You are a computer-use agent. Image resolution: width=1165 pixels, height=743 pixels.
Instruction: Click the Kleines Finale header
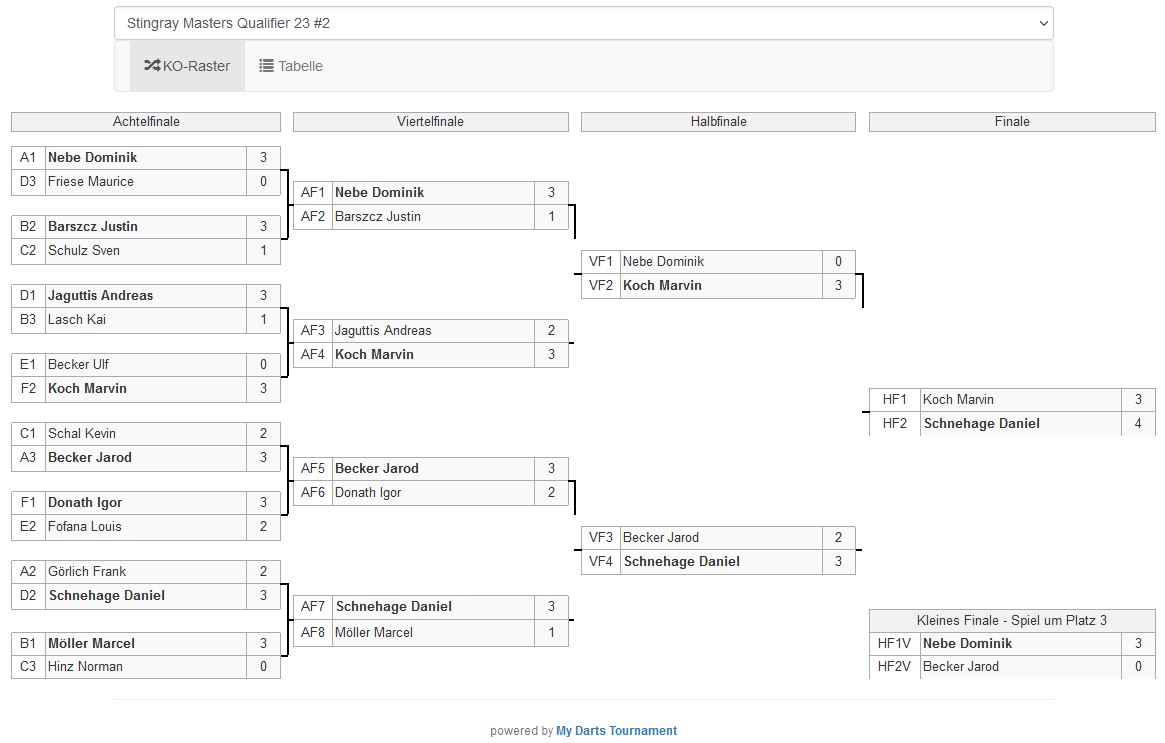[x=1012, y=621]
